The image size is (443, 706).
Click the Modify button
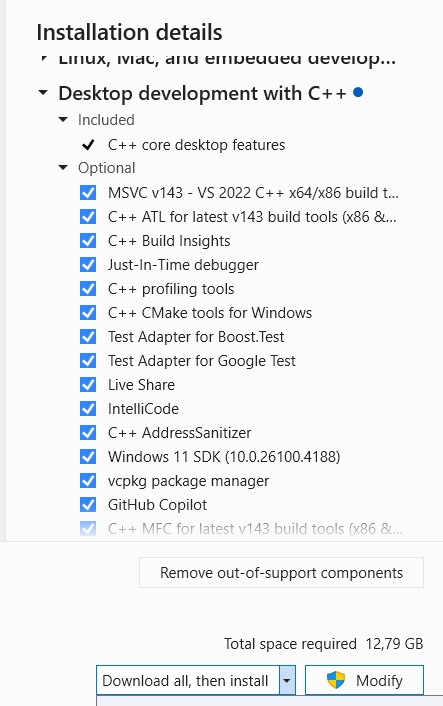[x=364, y=680]
